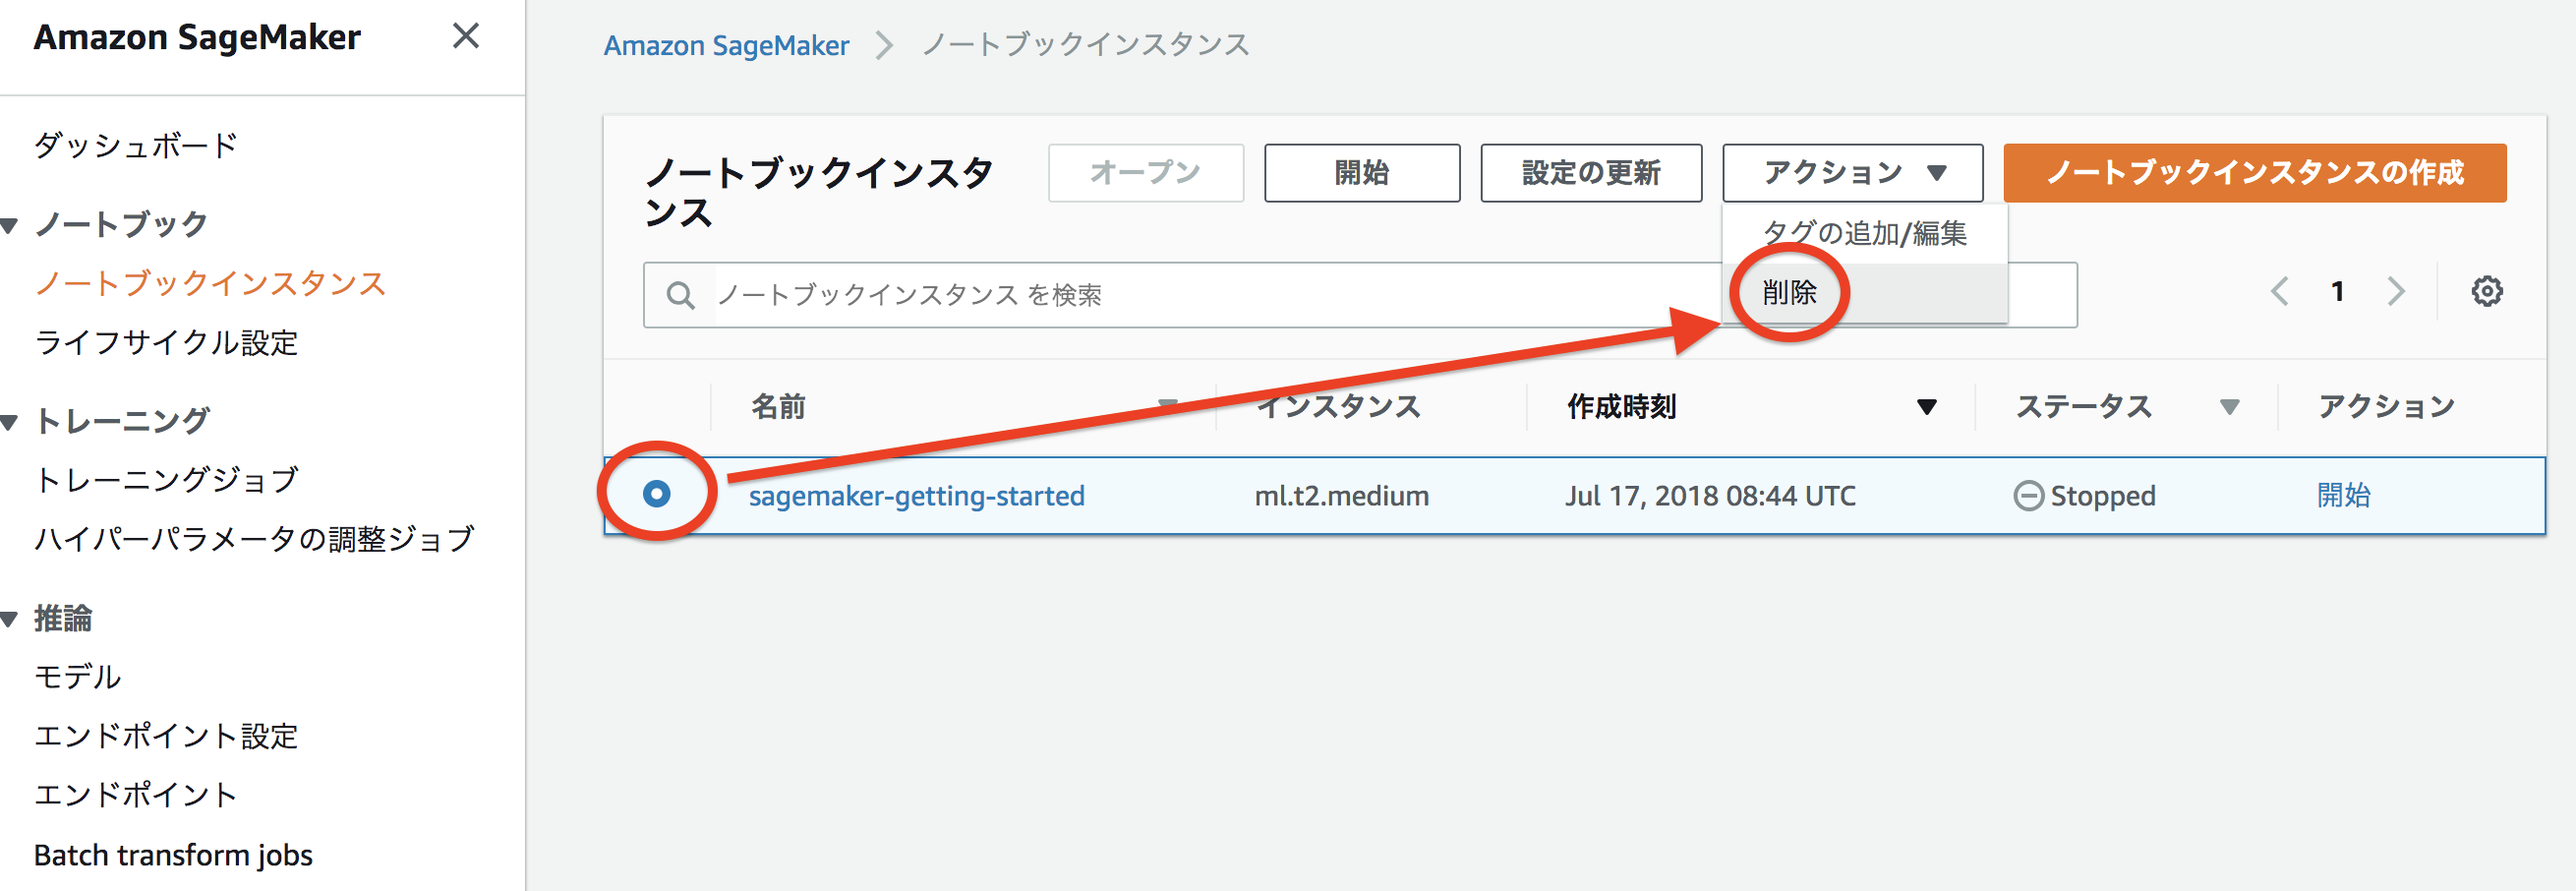The width and height of the screenshot is (2576, 891).
Task: Click the オープン button
Action: pos(1146,173)
